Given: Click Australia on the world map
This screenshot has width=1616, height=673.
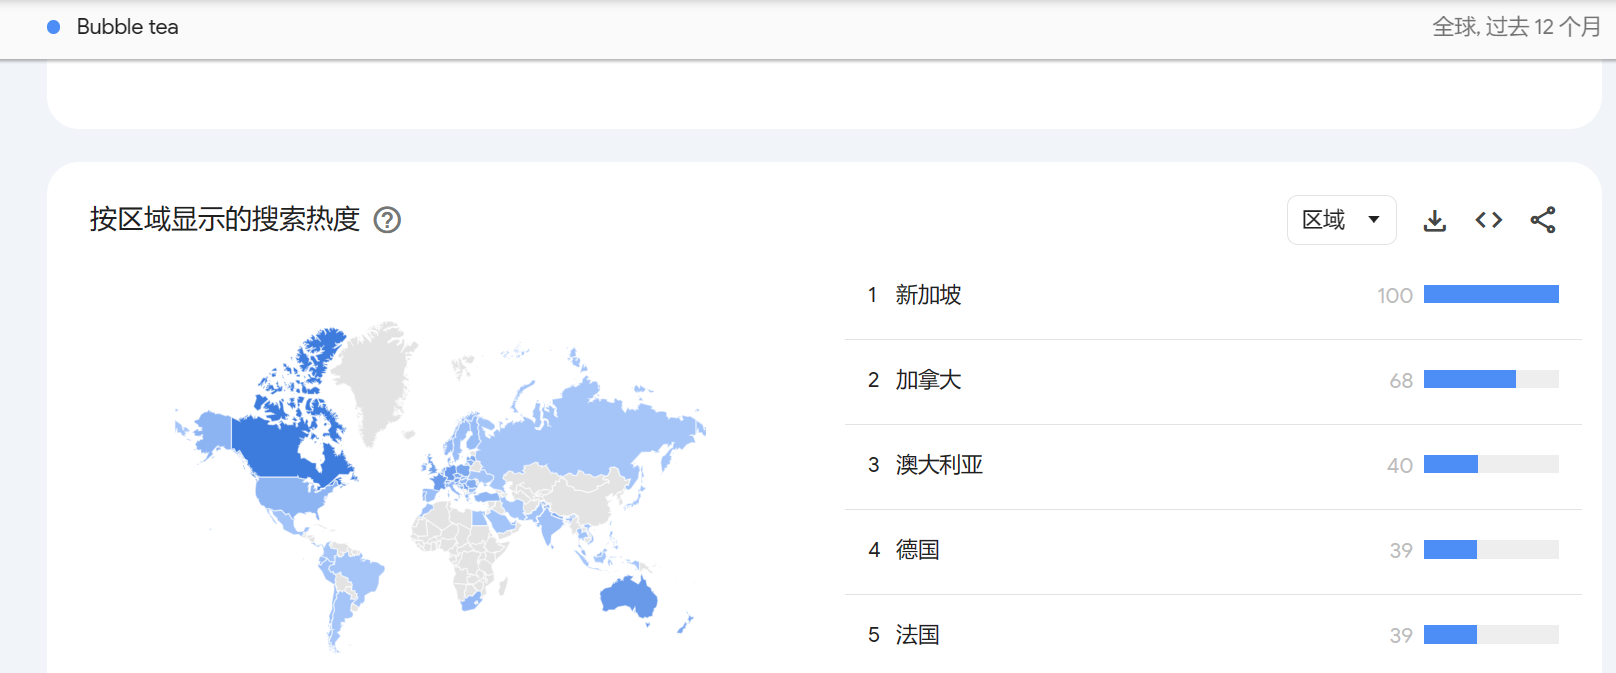Looking at the screenshot, I should pyautogui.click(x=629, y=597).
